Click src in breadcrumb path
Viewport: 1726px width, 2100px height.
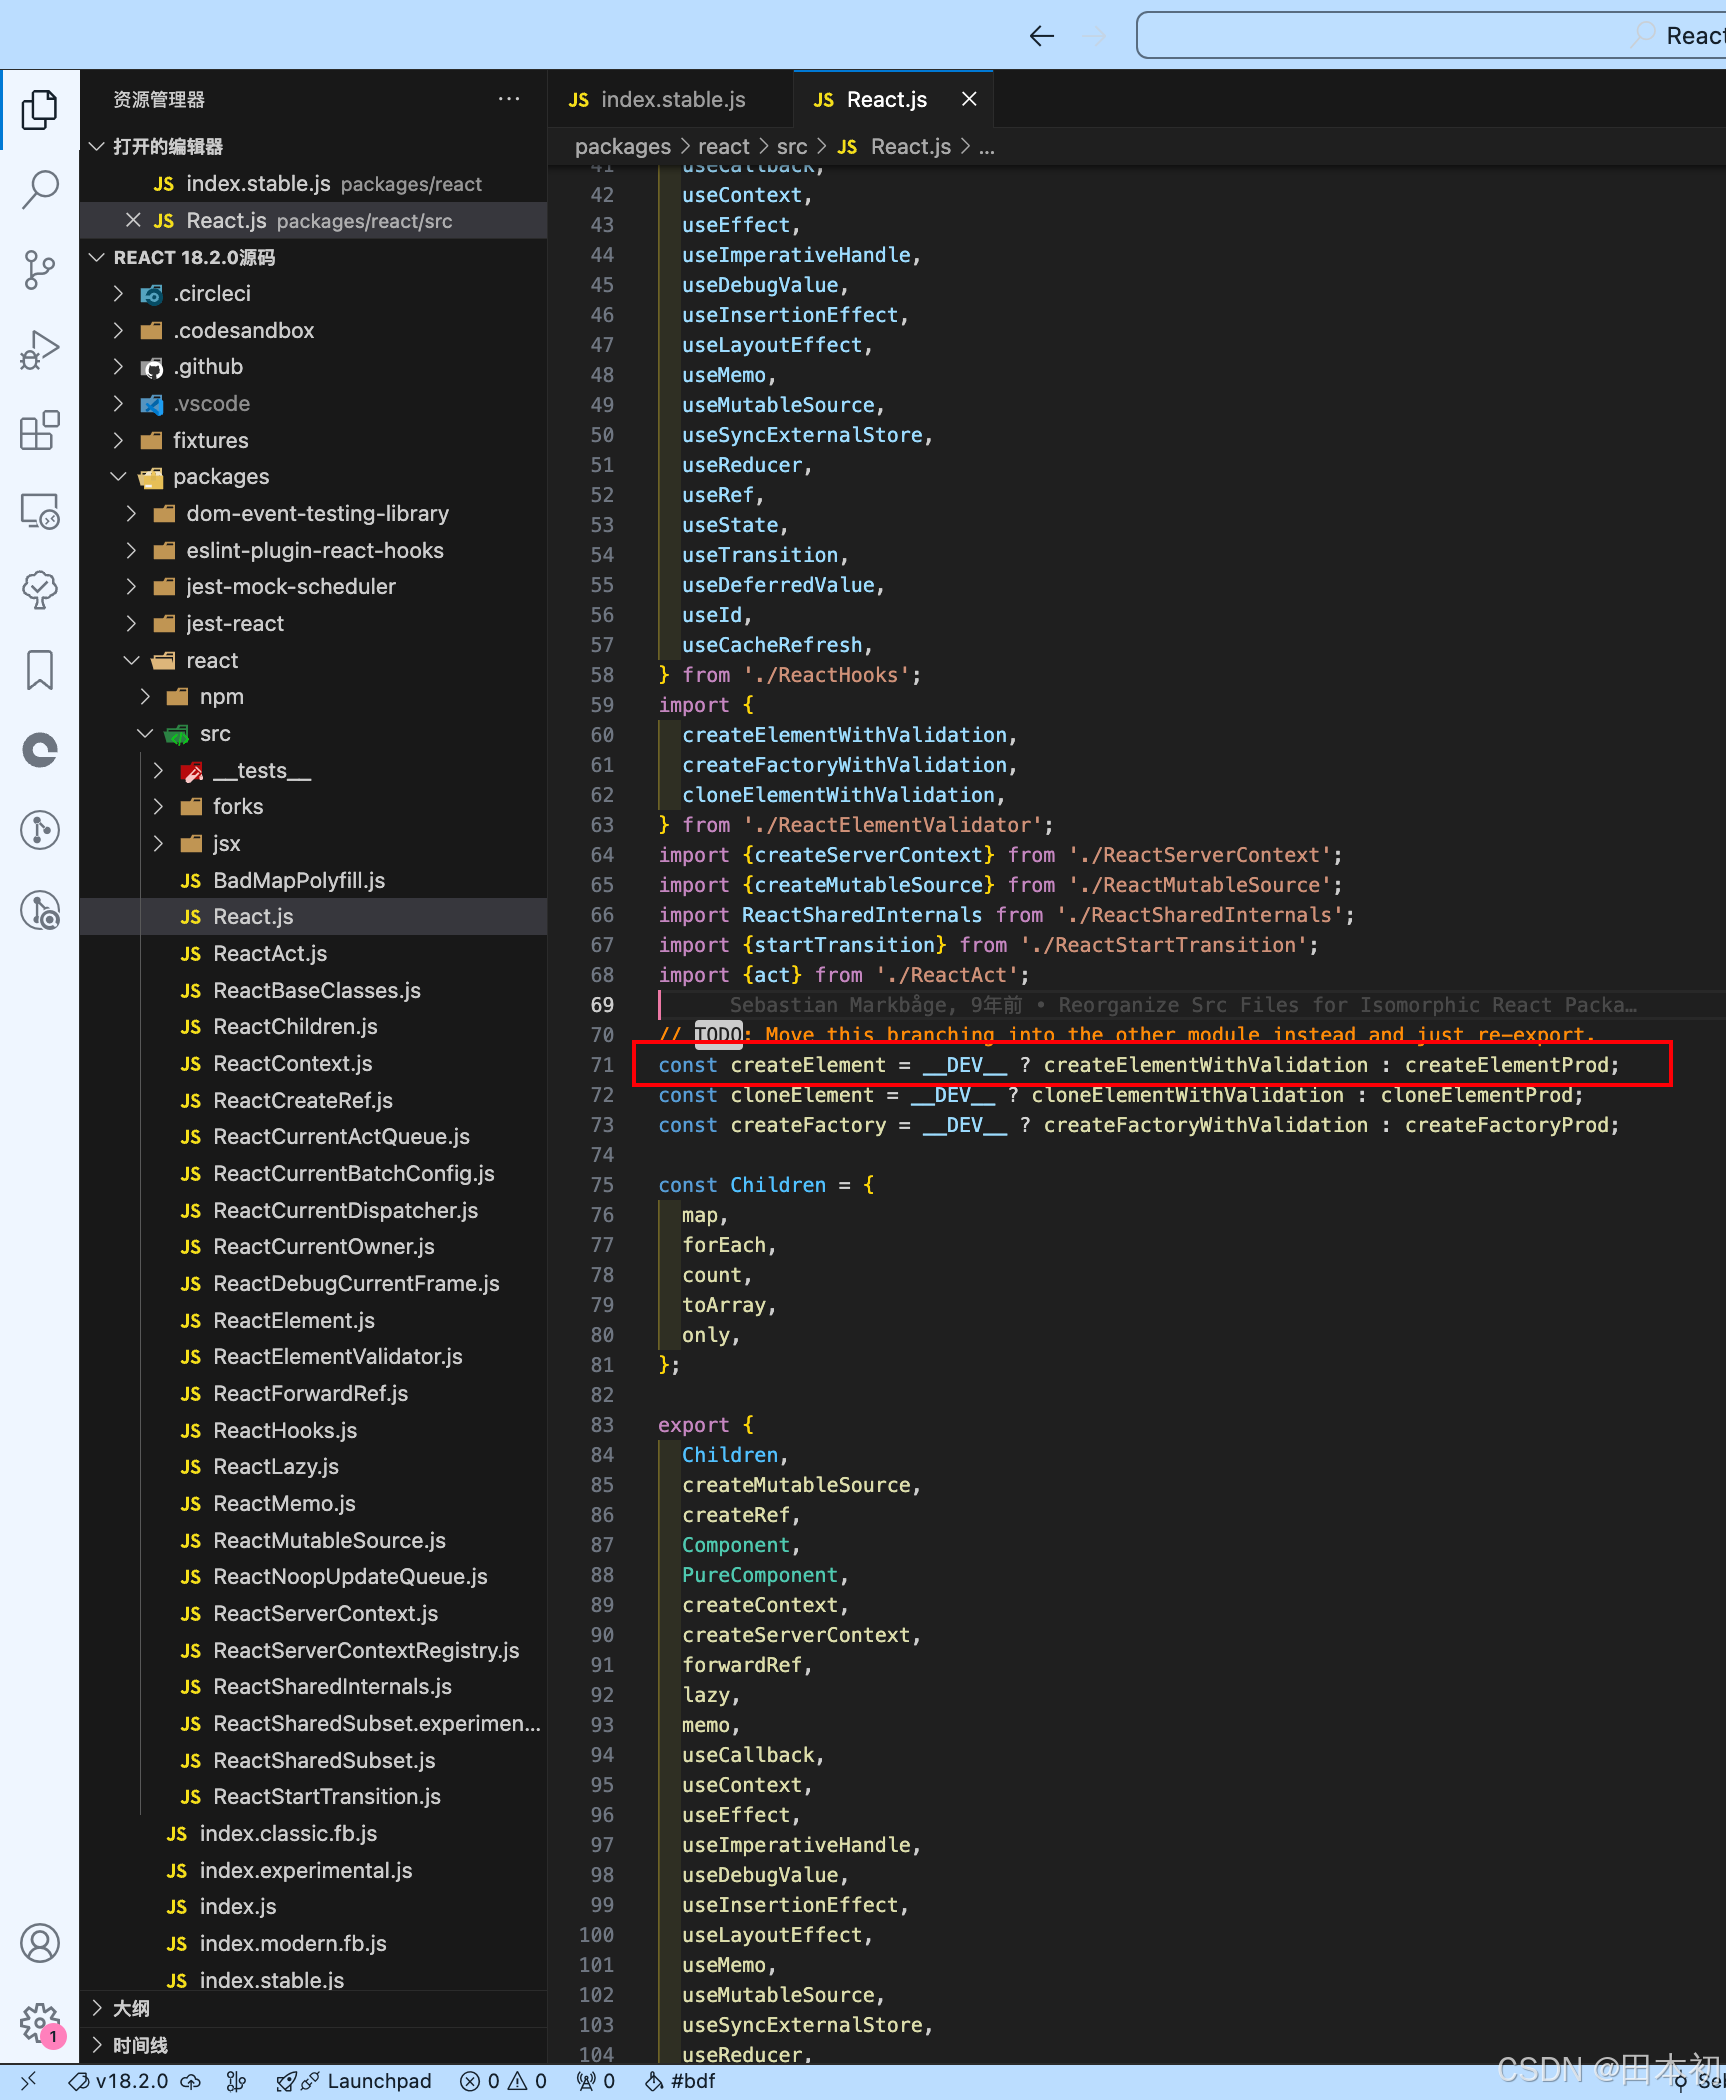[792, 147]
